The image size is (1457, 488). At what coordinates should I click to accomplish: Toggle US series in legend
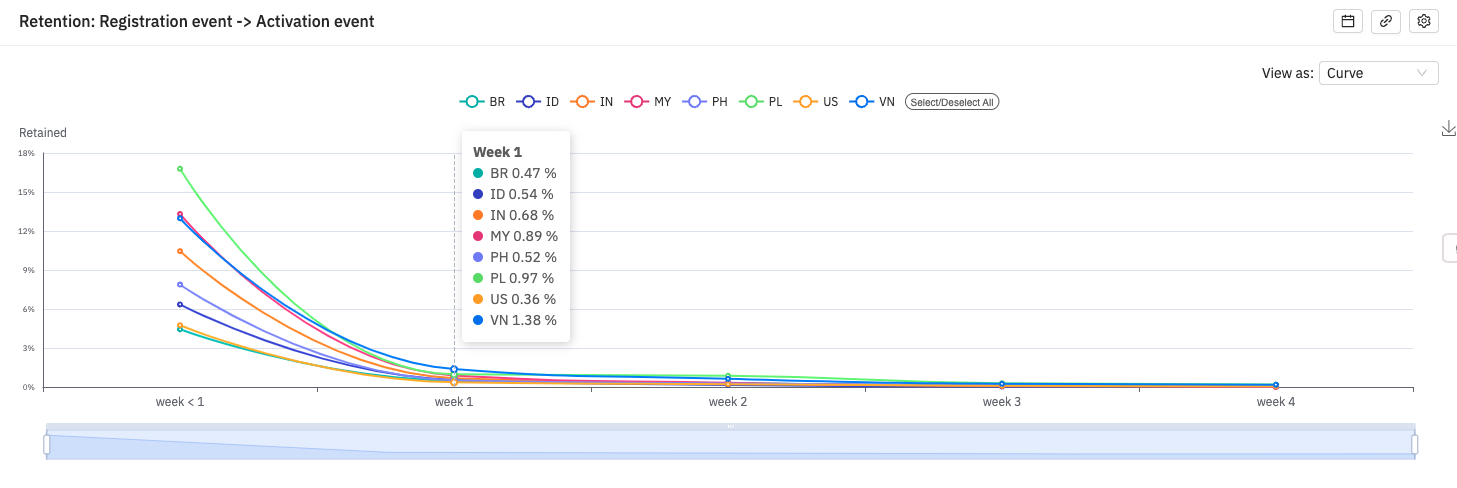click(815, 102)
